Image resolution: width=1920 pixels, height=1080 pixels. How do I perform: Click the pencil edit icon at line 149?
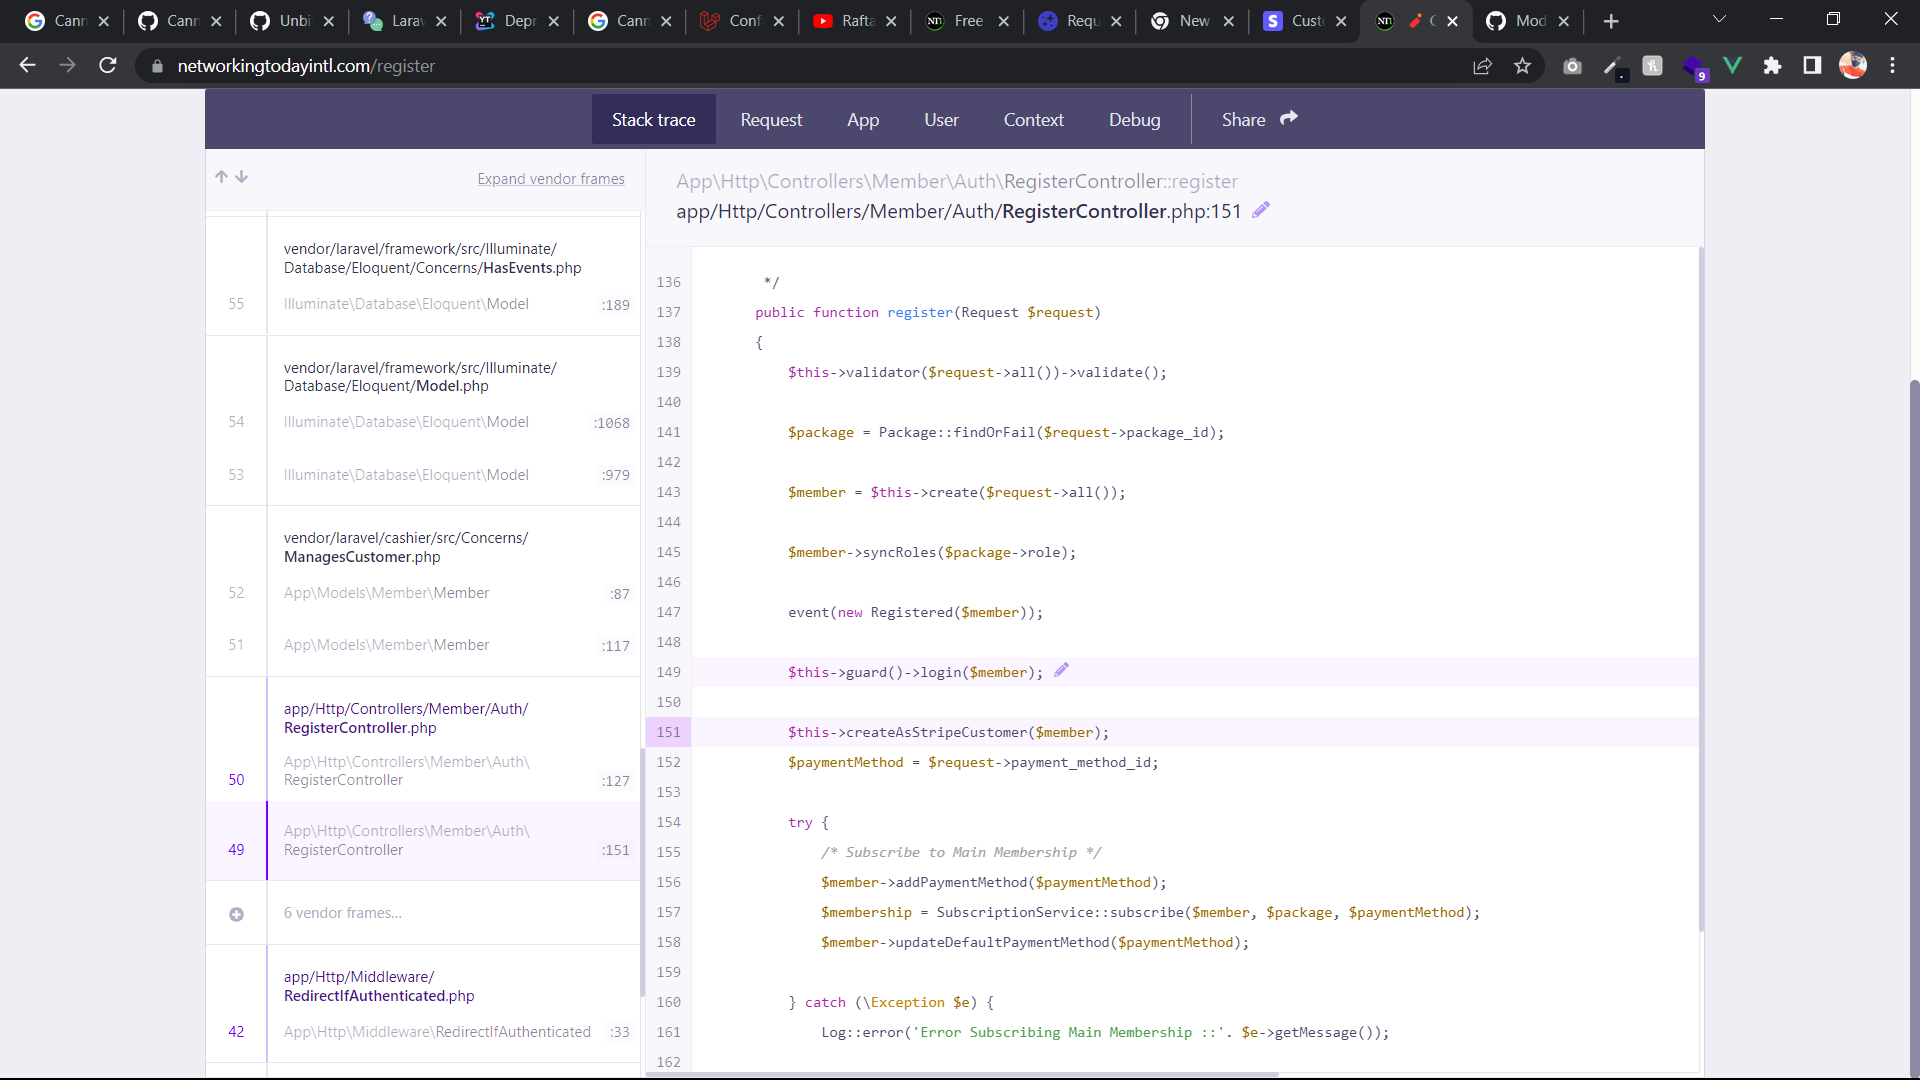point(1061,671)
